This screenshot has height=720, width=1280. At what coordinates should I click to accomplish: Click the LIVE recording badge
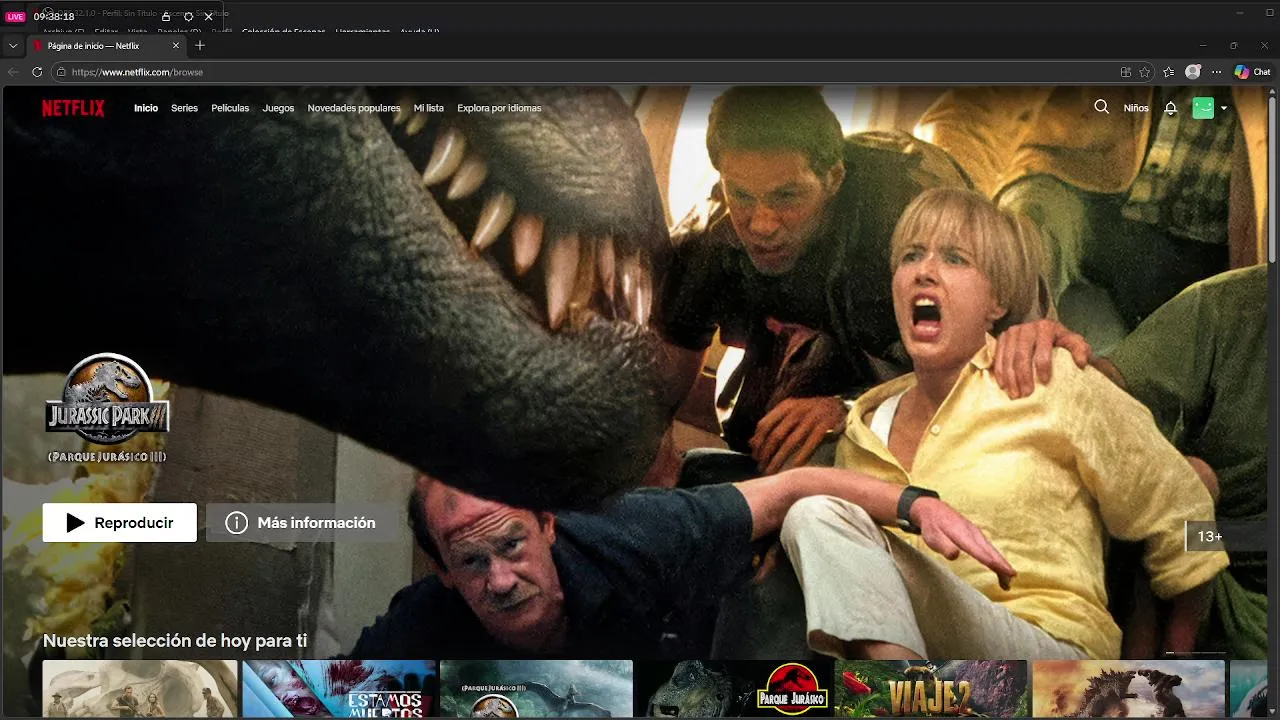pyautogui.click(x=15, y=17)
